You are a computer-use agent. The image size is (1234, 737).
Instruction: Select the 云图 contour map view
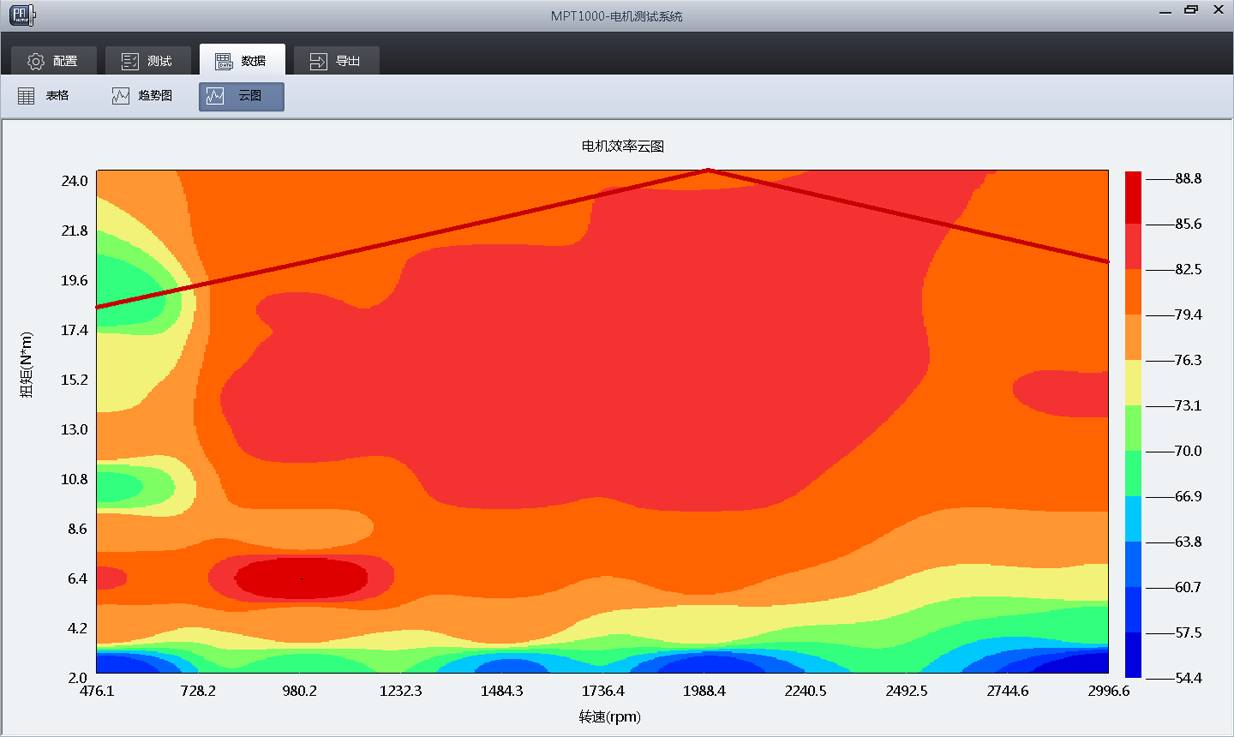click(241, 96)
